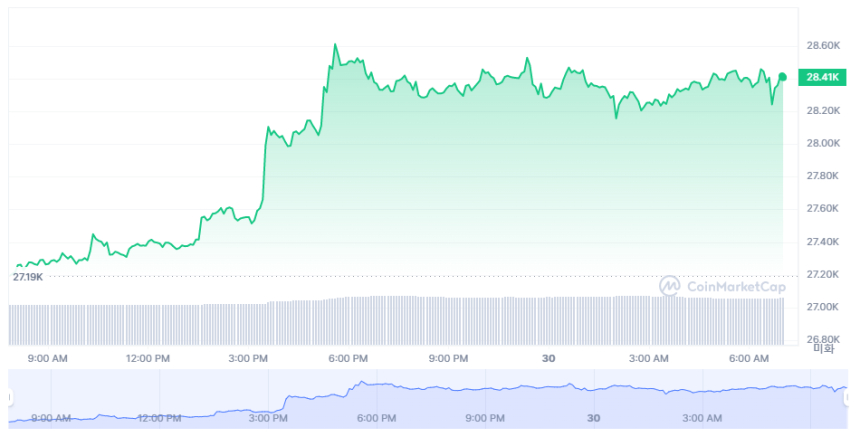Click the green 28.41K current price tag
The width and height of the screenshot is (860, 437).
tap(823, 77)
